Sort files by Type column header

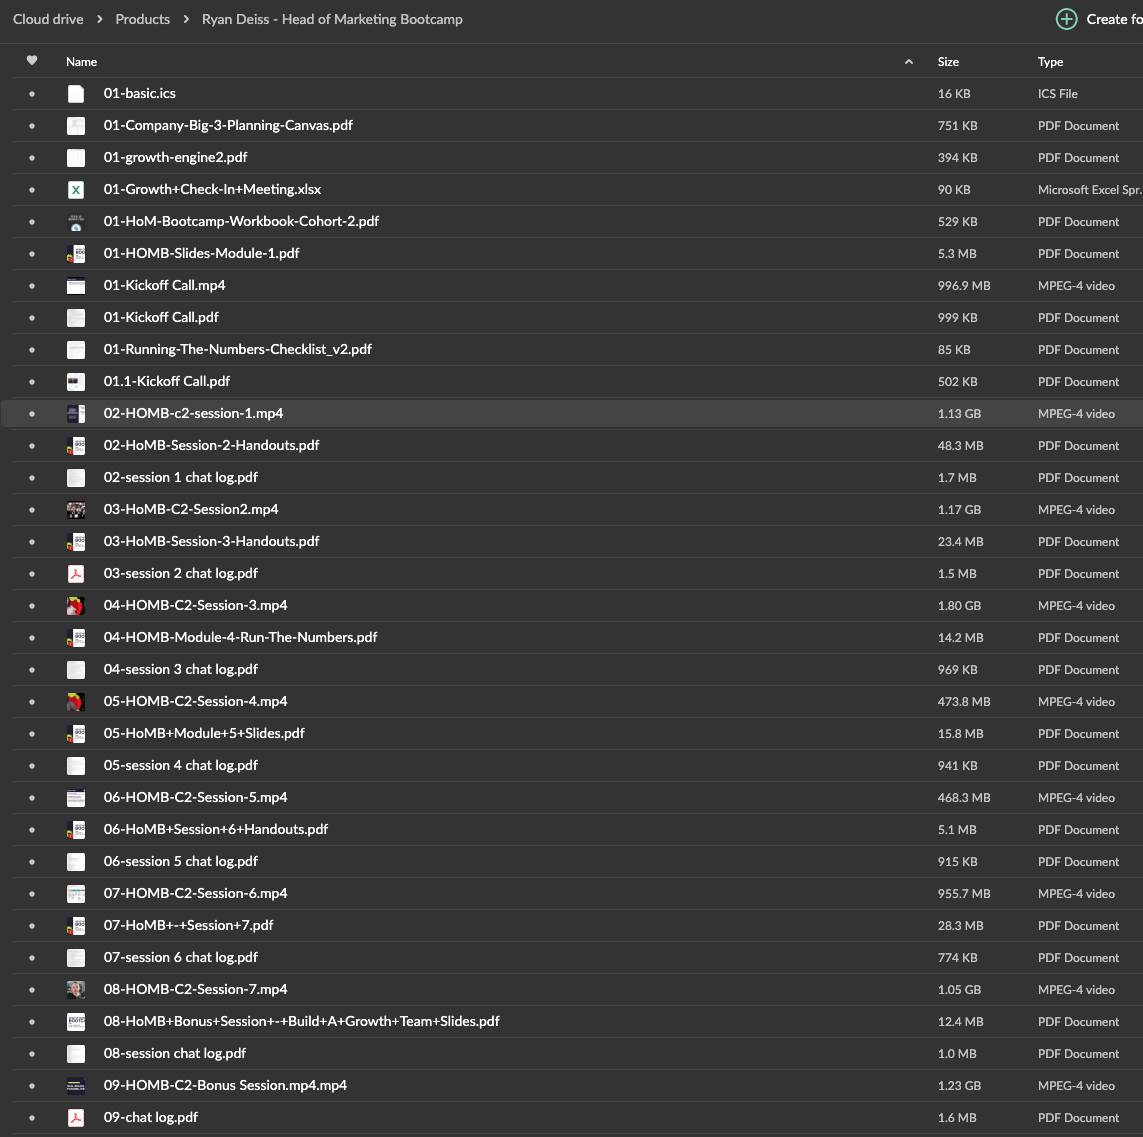pos(1050,62)
